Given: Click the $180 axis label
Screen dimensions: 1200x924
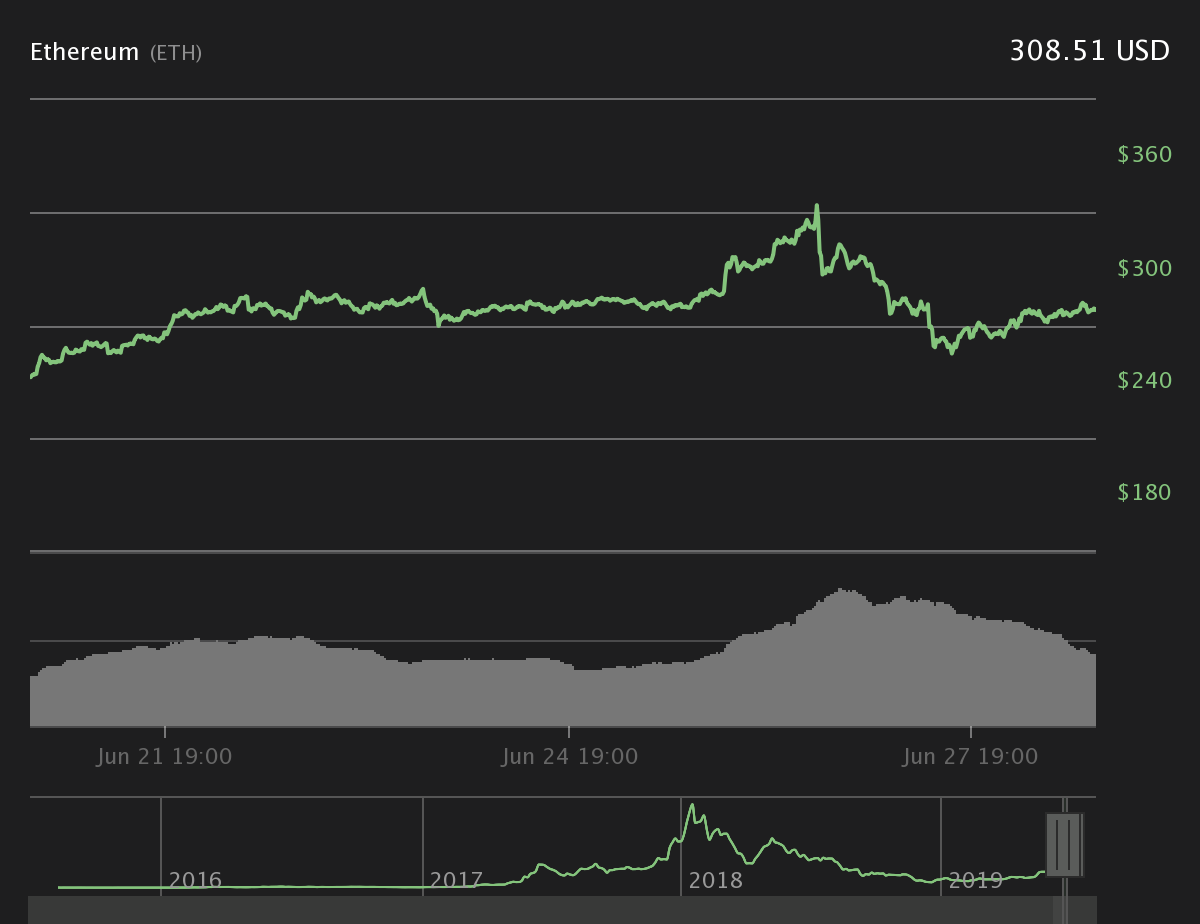Looking at the screenshot, I should [1145, 492].
